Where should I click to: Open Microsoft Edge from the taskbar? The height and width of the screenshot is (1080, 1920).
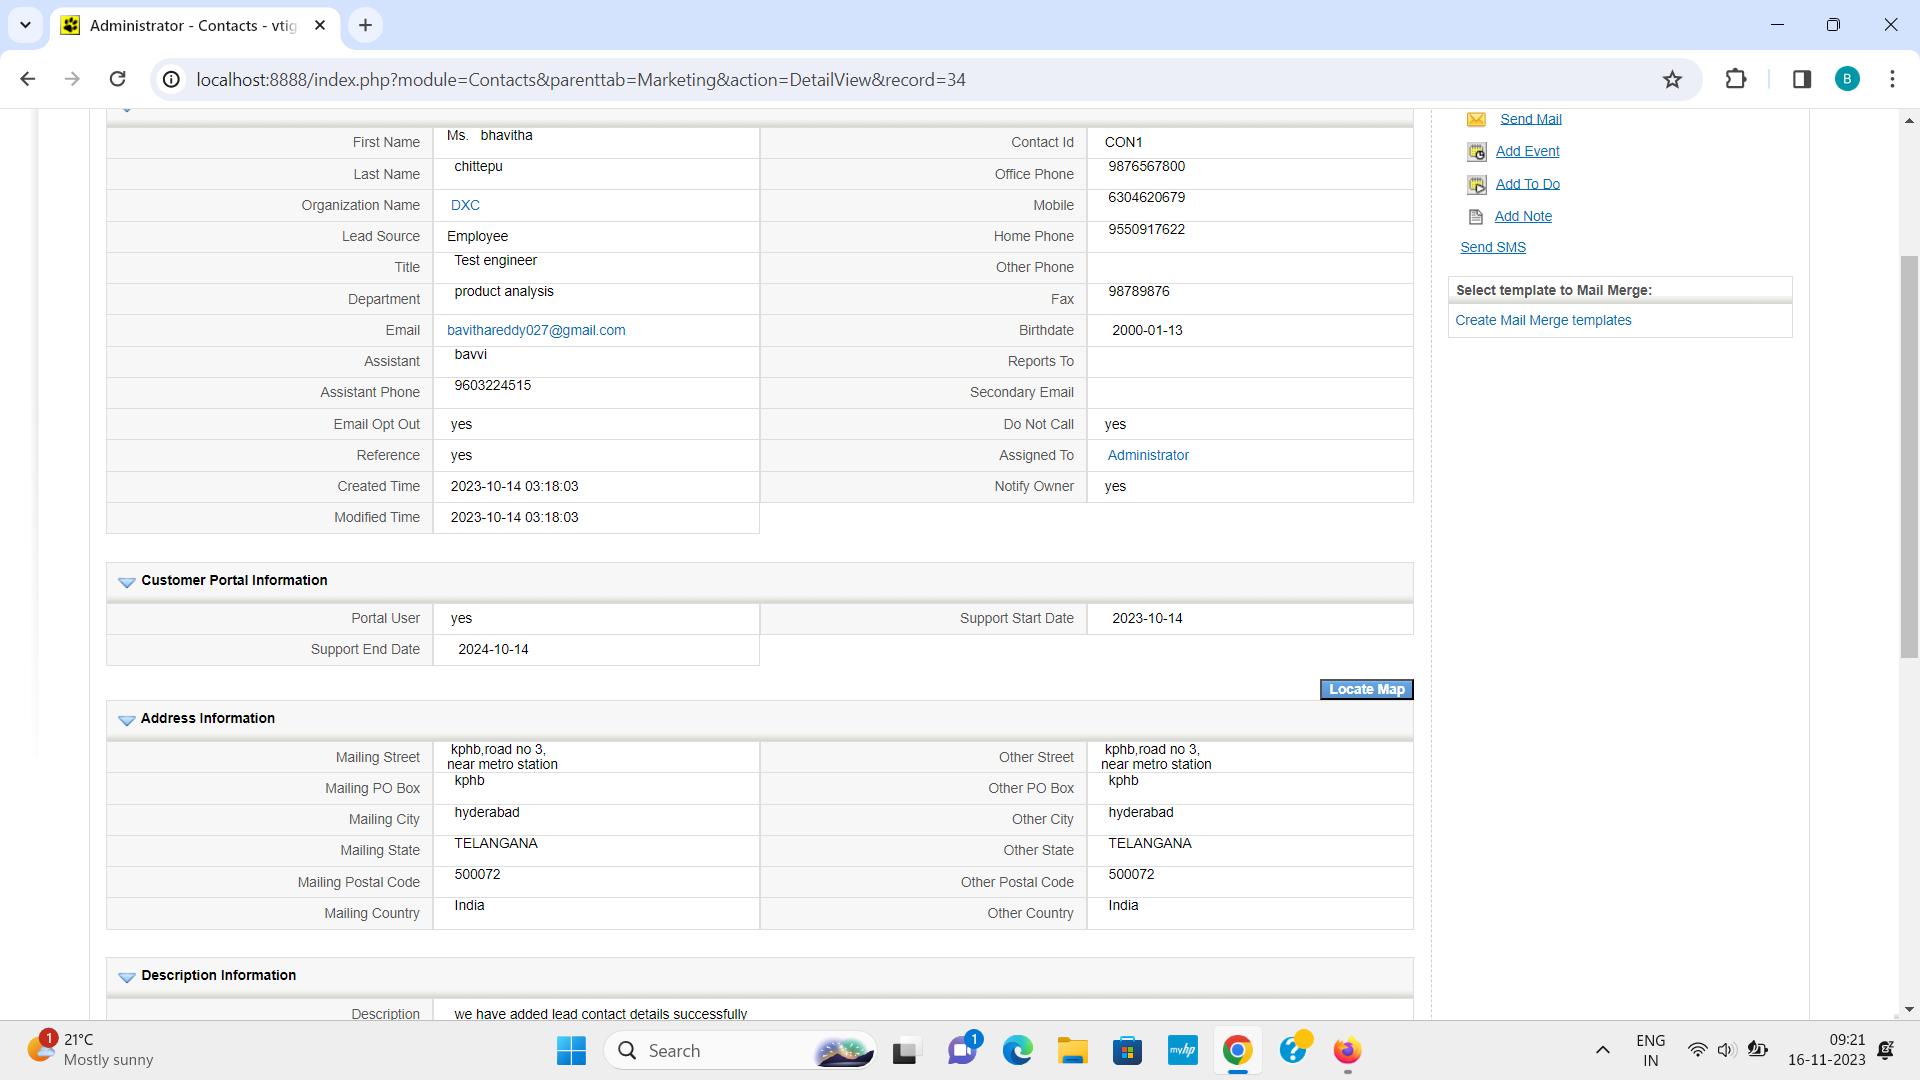(1018, 1051)
